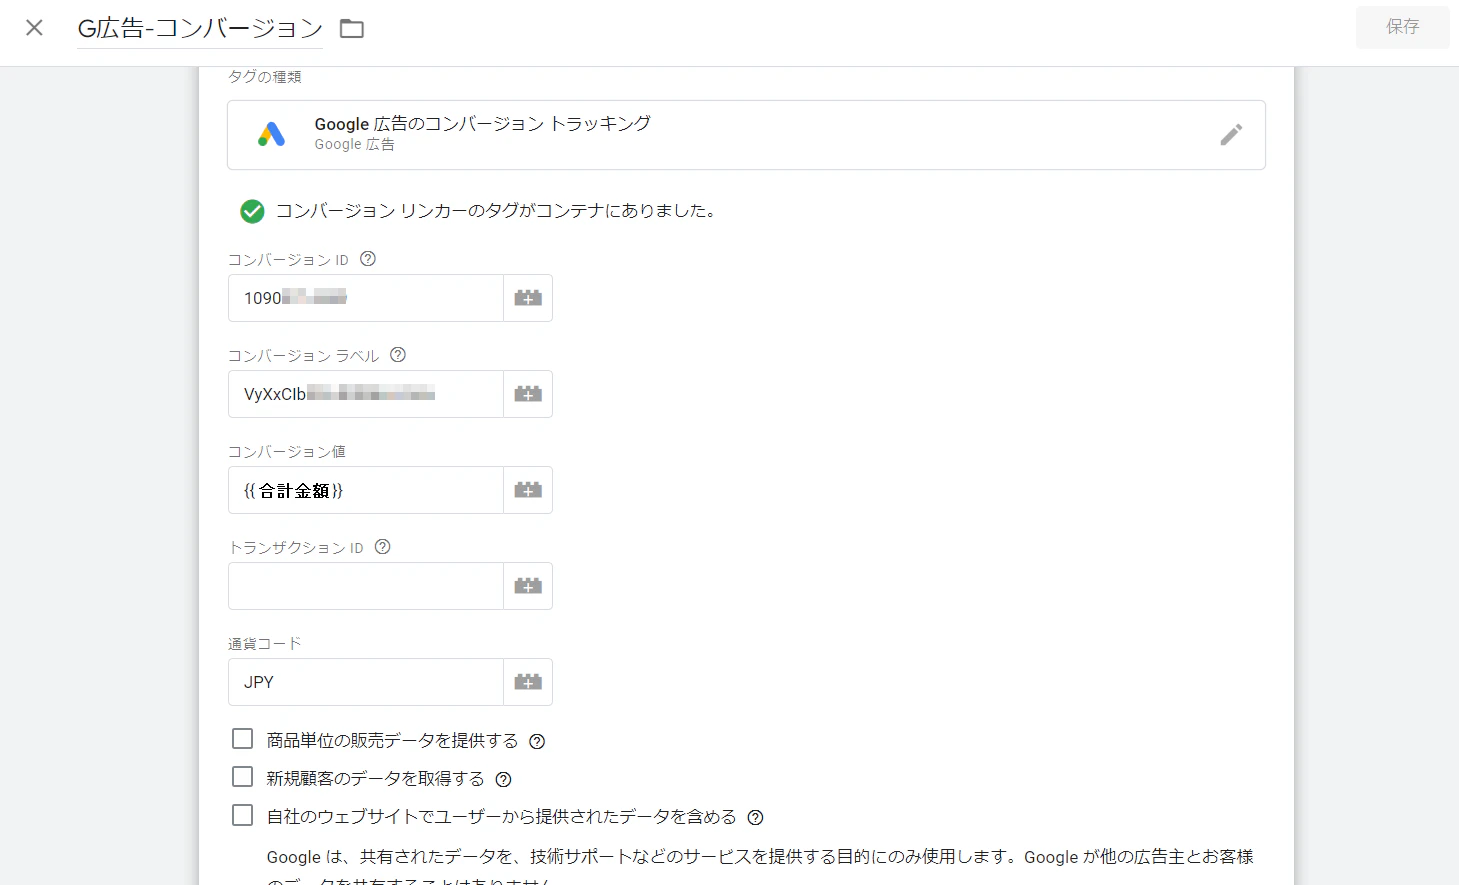Open help for コンバージョン ラベル
This screenshot has height=885, width=1459.
point(398,355)
